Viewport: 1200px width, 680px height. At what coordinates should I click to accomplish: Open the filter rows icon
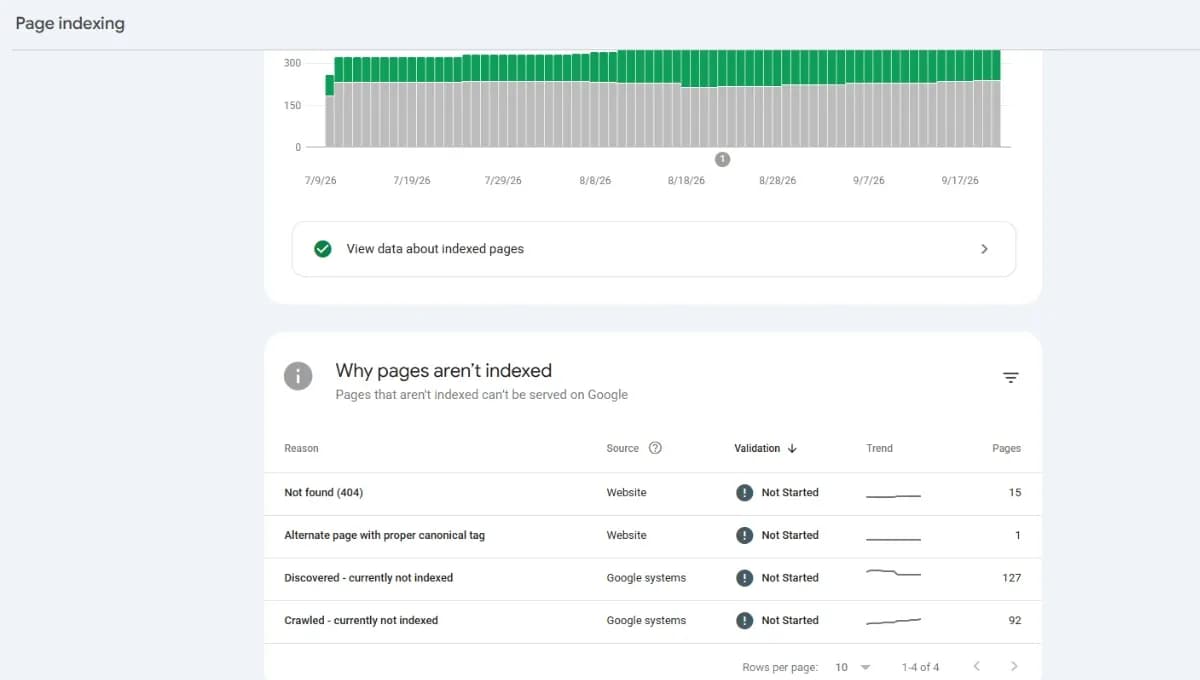1011,378
